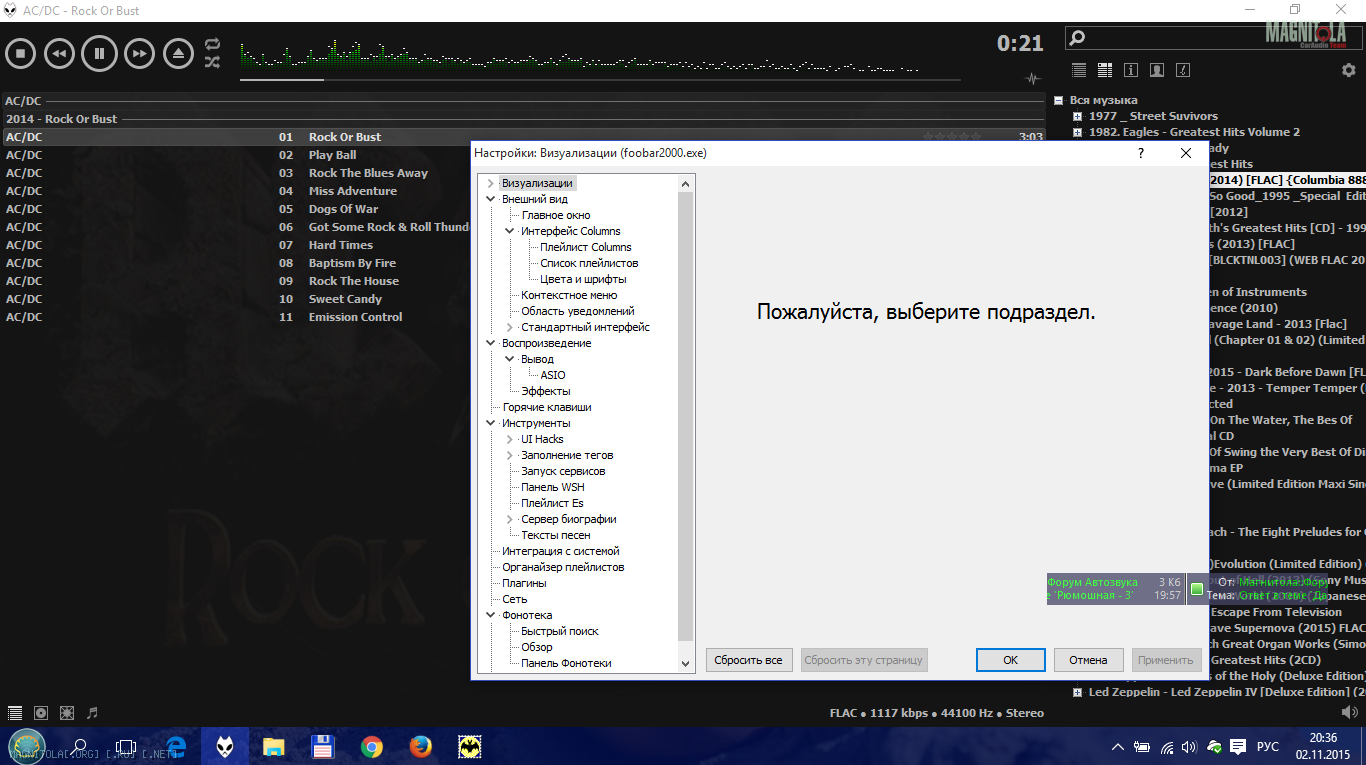Screen dimensions: 1366x765
Task: Expand the Визуализации tree node
Action: [x=490, y=183]
